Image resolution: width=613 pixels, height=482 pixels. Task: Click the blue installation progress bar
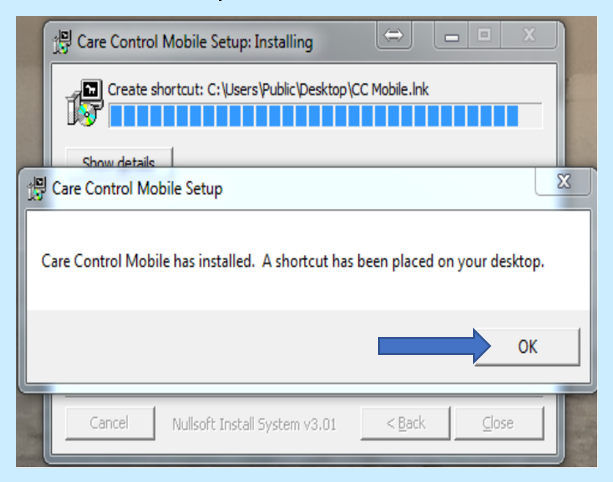tap(325, 116)
